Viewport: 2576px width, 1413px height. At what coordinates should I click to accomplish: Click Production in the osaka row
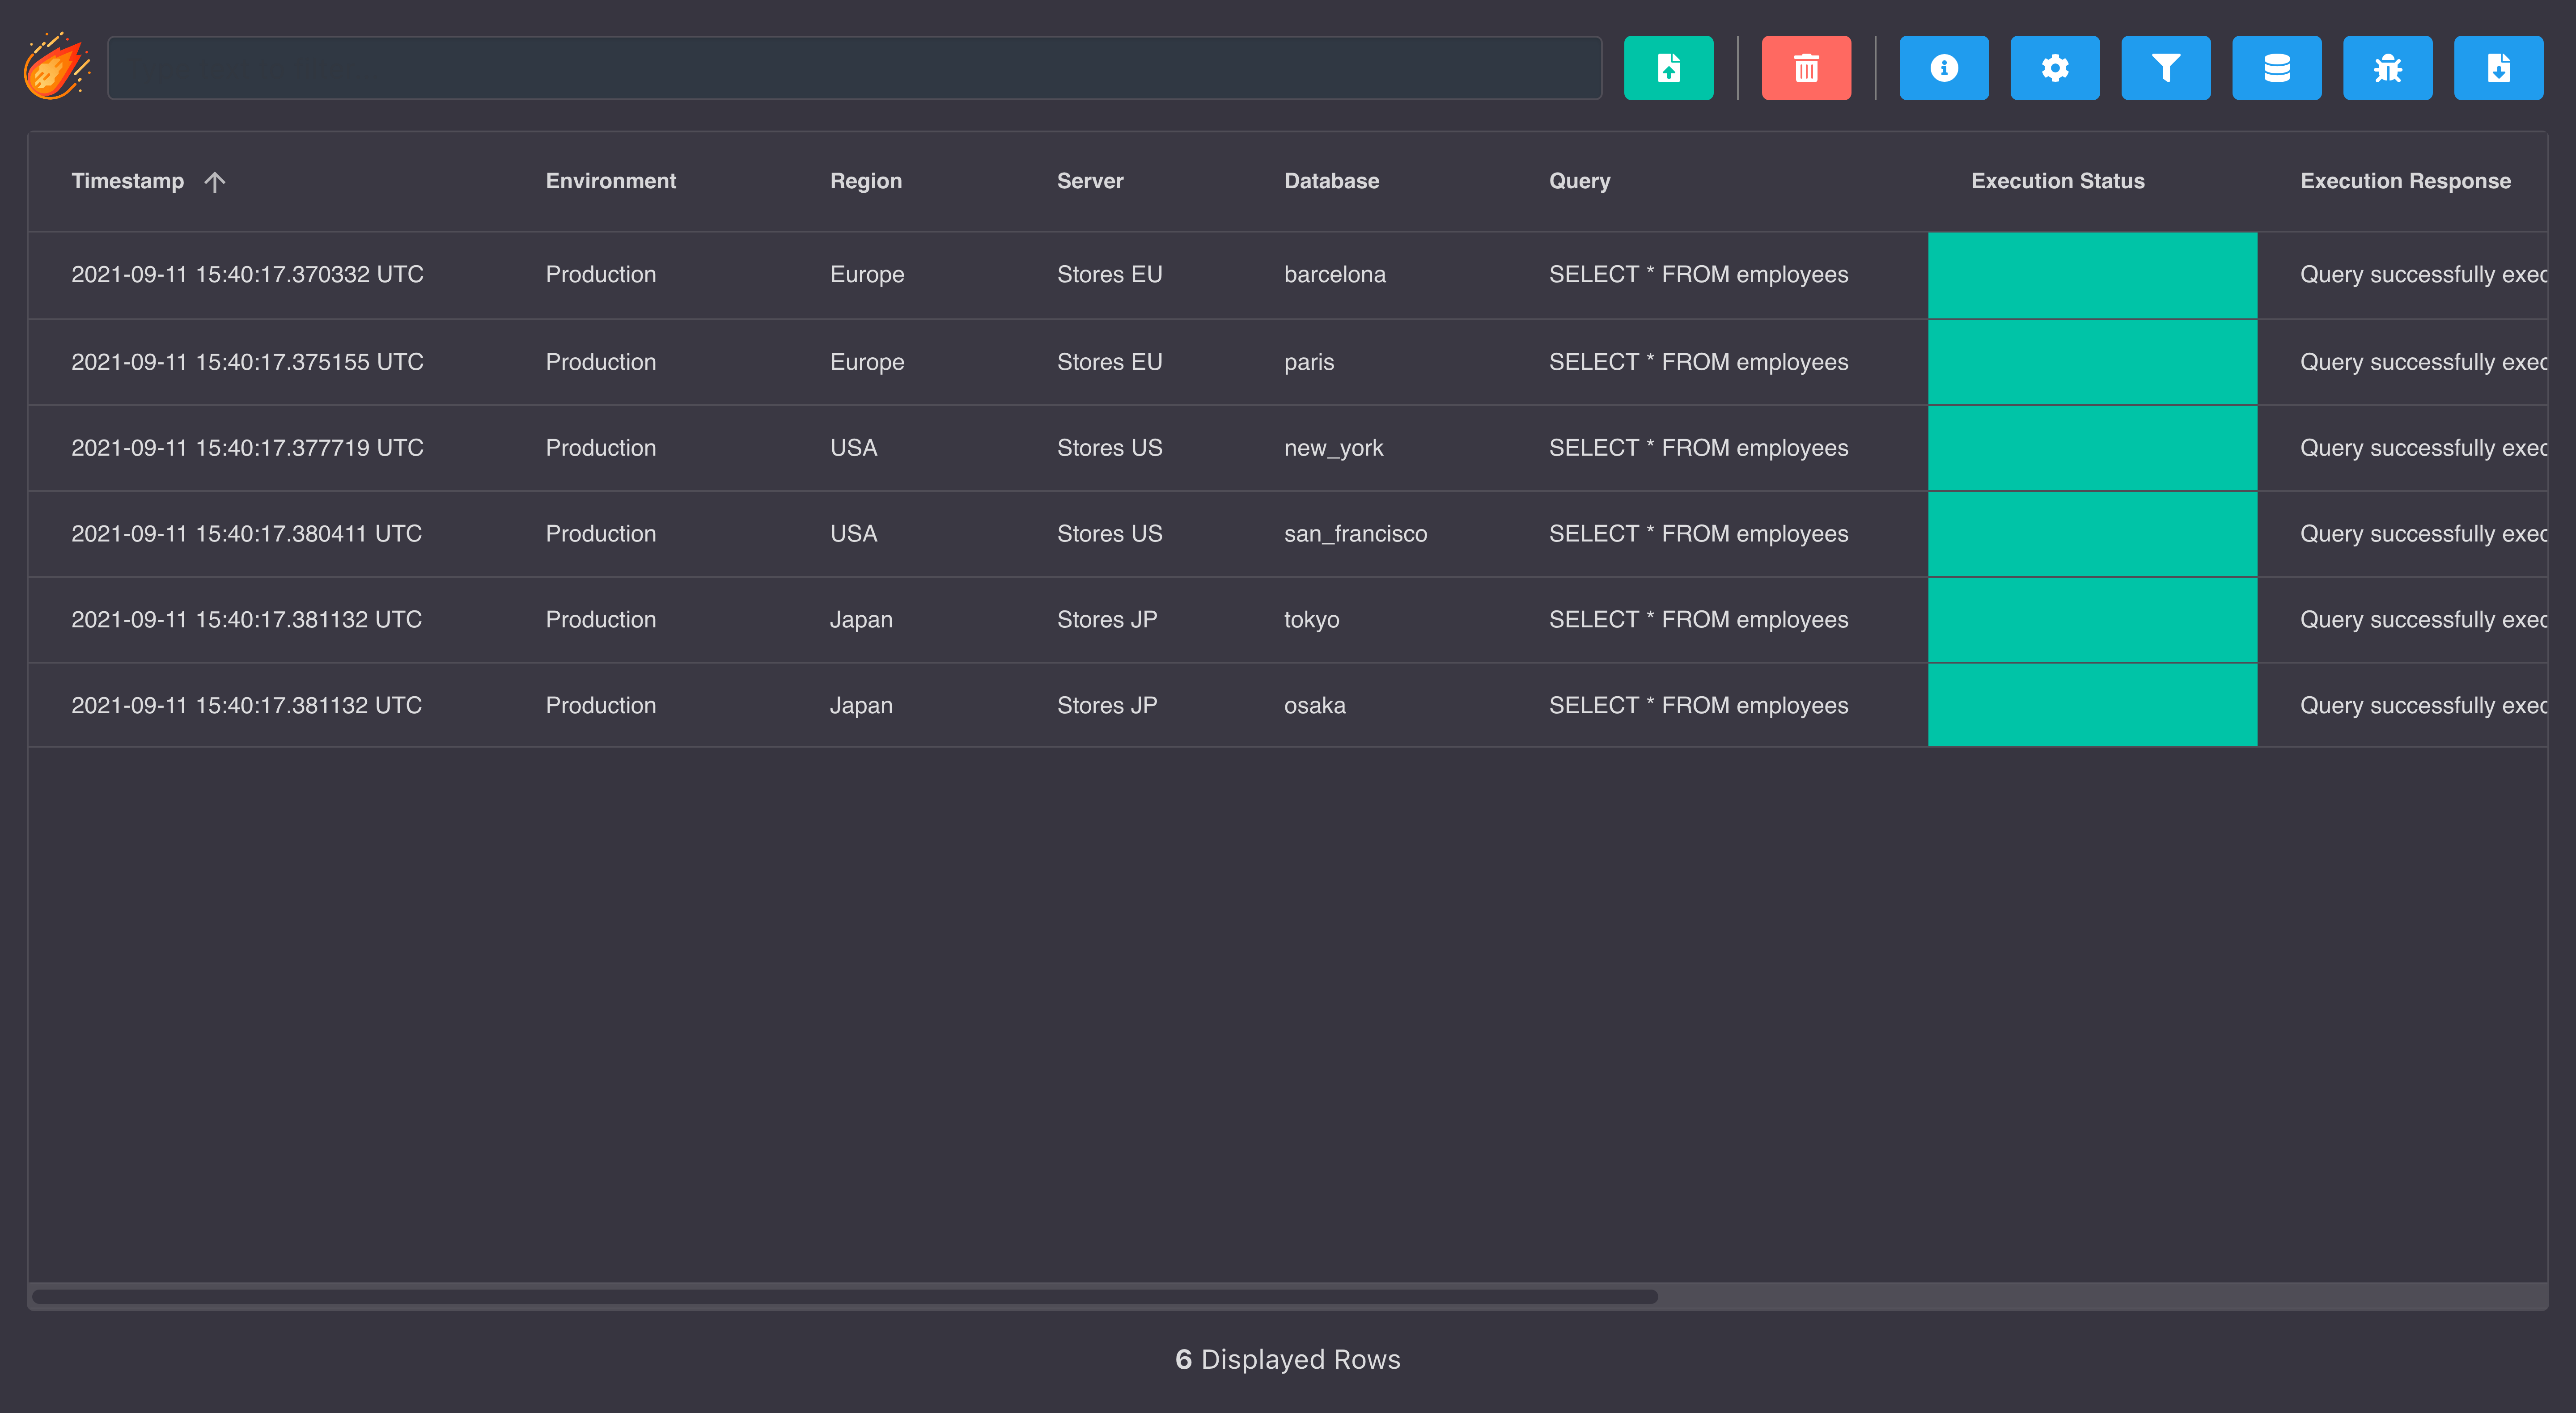coord(601,706)
